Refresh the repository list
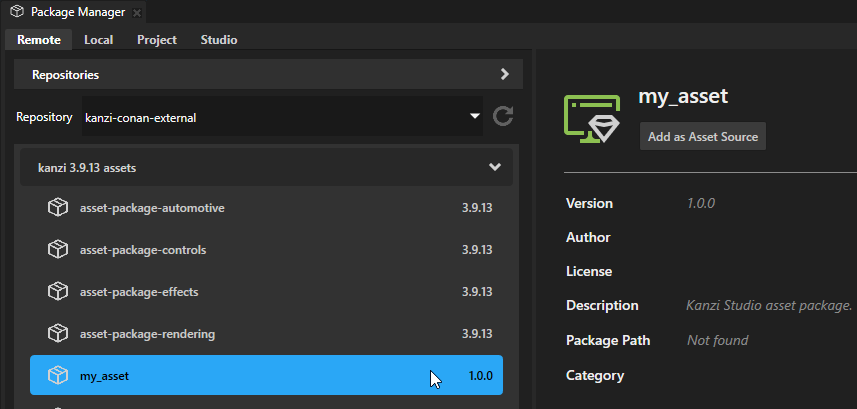Viewport: 857px width, 409px height. coord(503,116)
